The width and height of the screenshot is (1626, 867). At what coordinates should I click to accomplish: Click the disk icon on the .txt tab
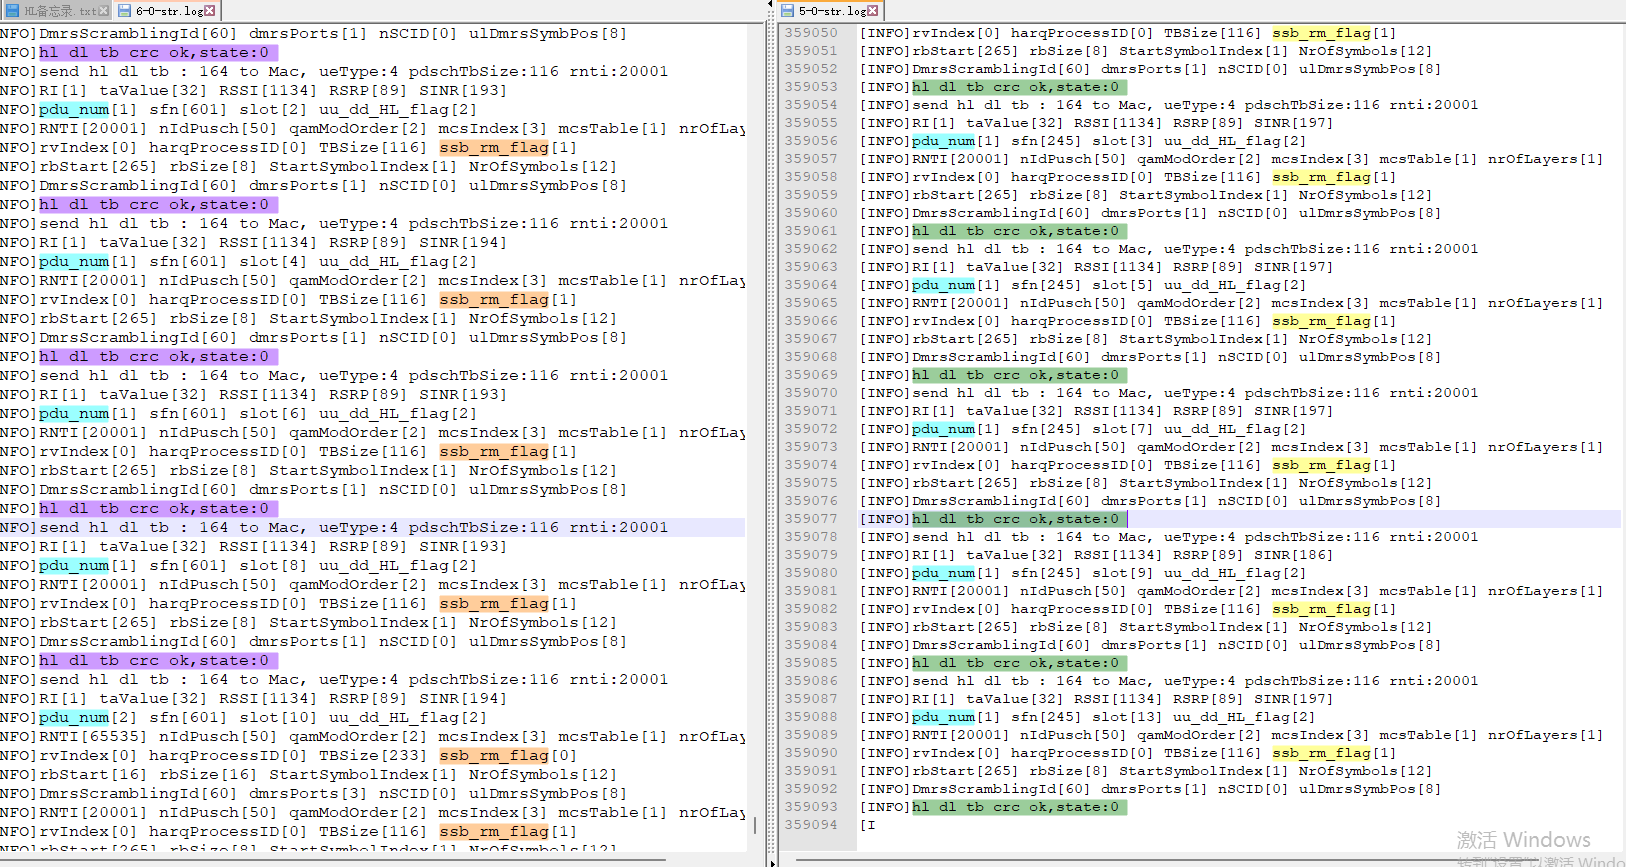(12, 11)
